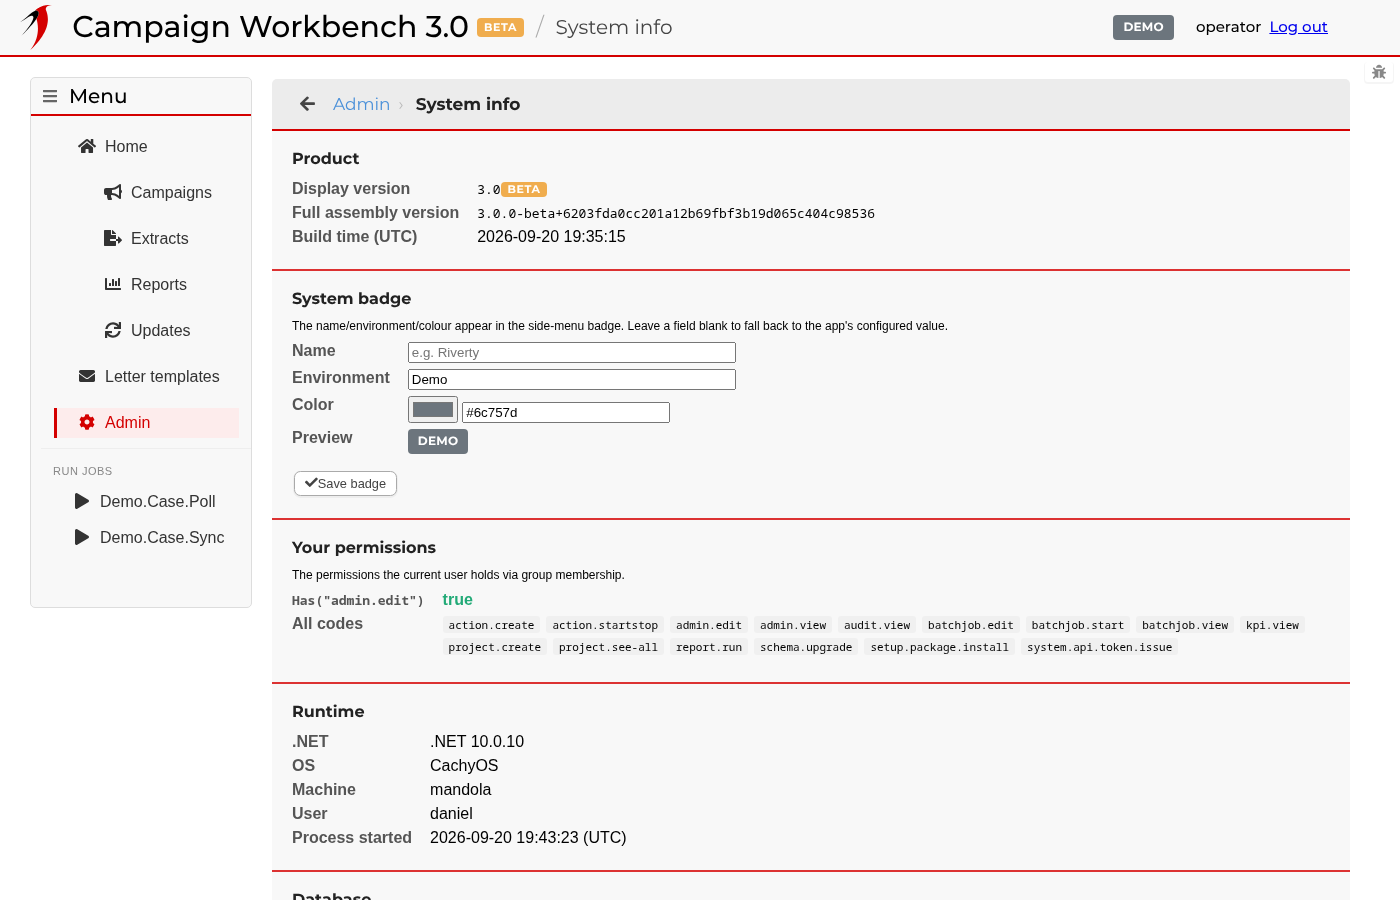The height and width of the screenshot is (900, 1400).
Task: Follow the Admin breadcrumb link
Action: click(361, 104)
